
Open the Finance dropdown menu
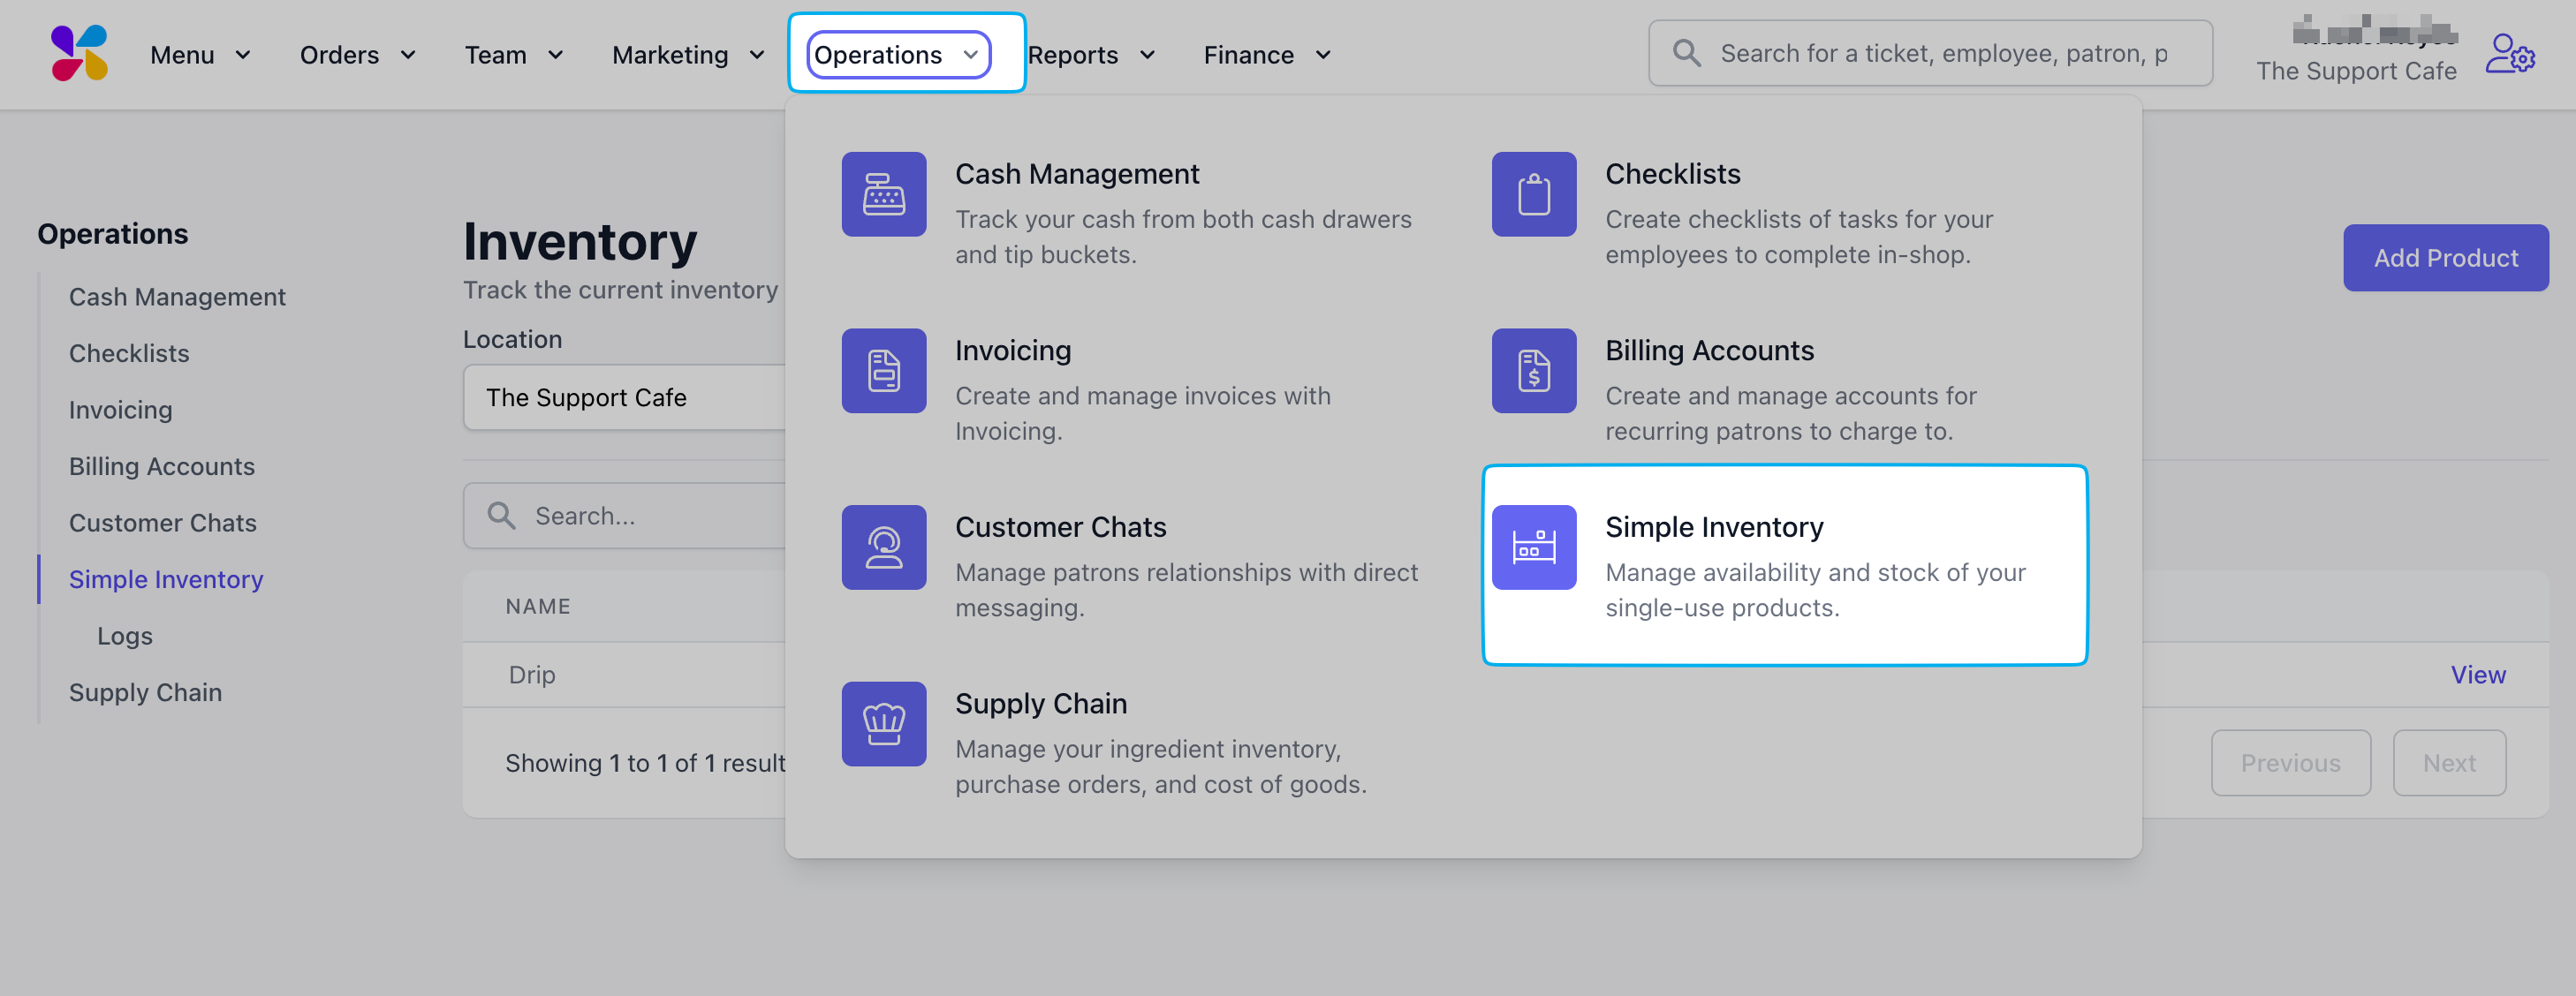point(1266,55)
